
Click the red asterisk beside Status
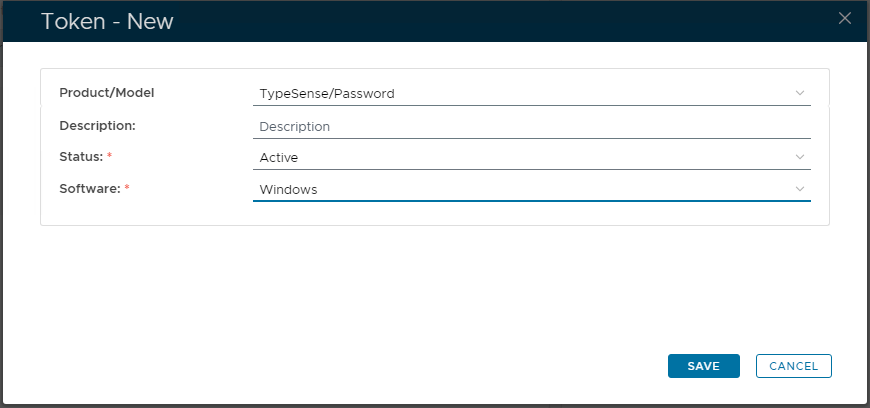coord(109,157)
